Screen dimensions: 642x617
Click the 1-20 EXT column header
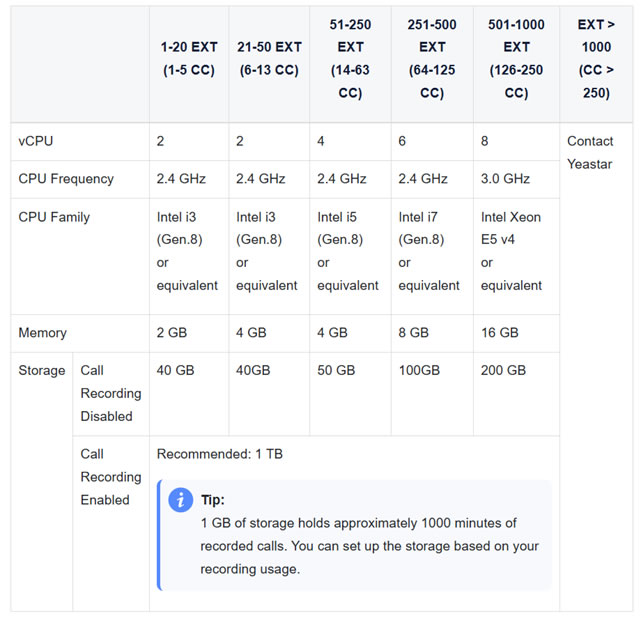(x=189, y=59)
